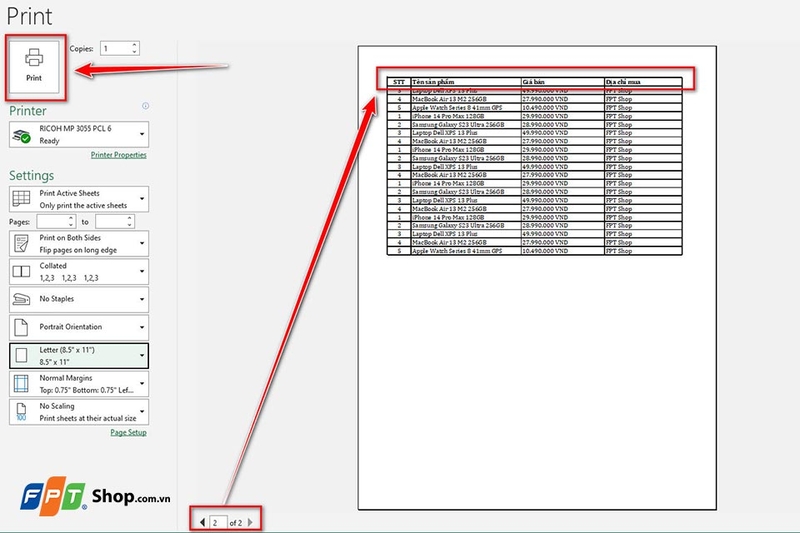The image size is (800, 533).
Task: Click the Pages from input field
Action: (52, 221)
